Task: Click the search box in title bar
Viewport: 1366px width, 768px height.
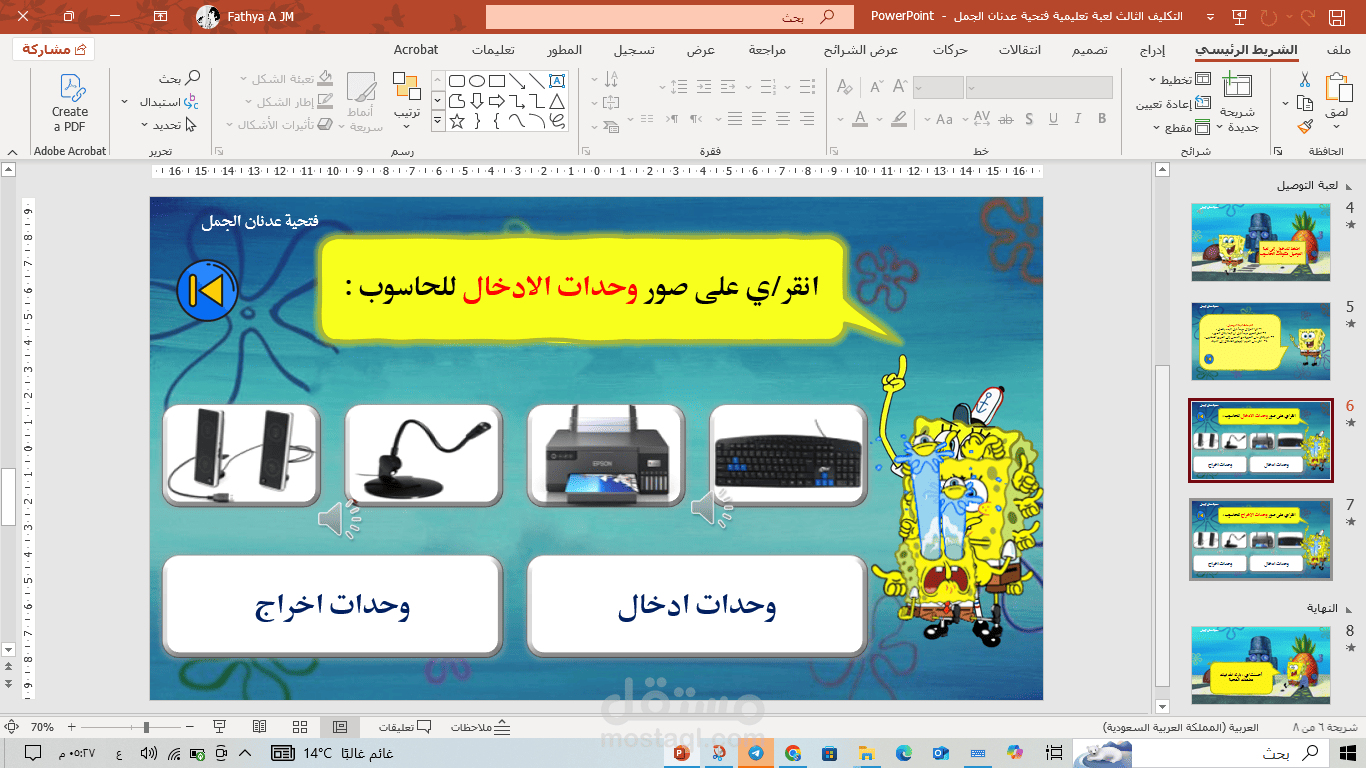Action: [670, 16]
